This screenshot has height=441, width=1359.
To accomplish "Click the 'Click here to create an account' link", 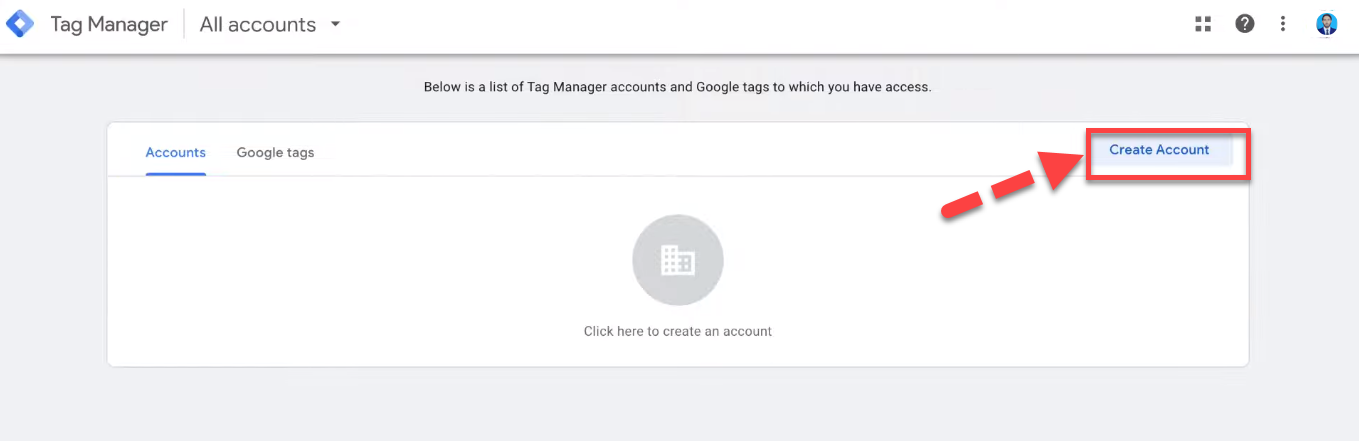I will click(678, 331).
